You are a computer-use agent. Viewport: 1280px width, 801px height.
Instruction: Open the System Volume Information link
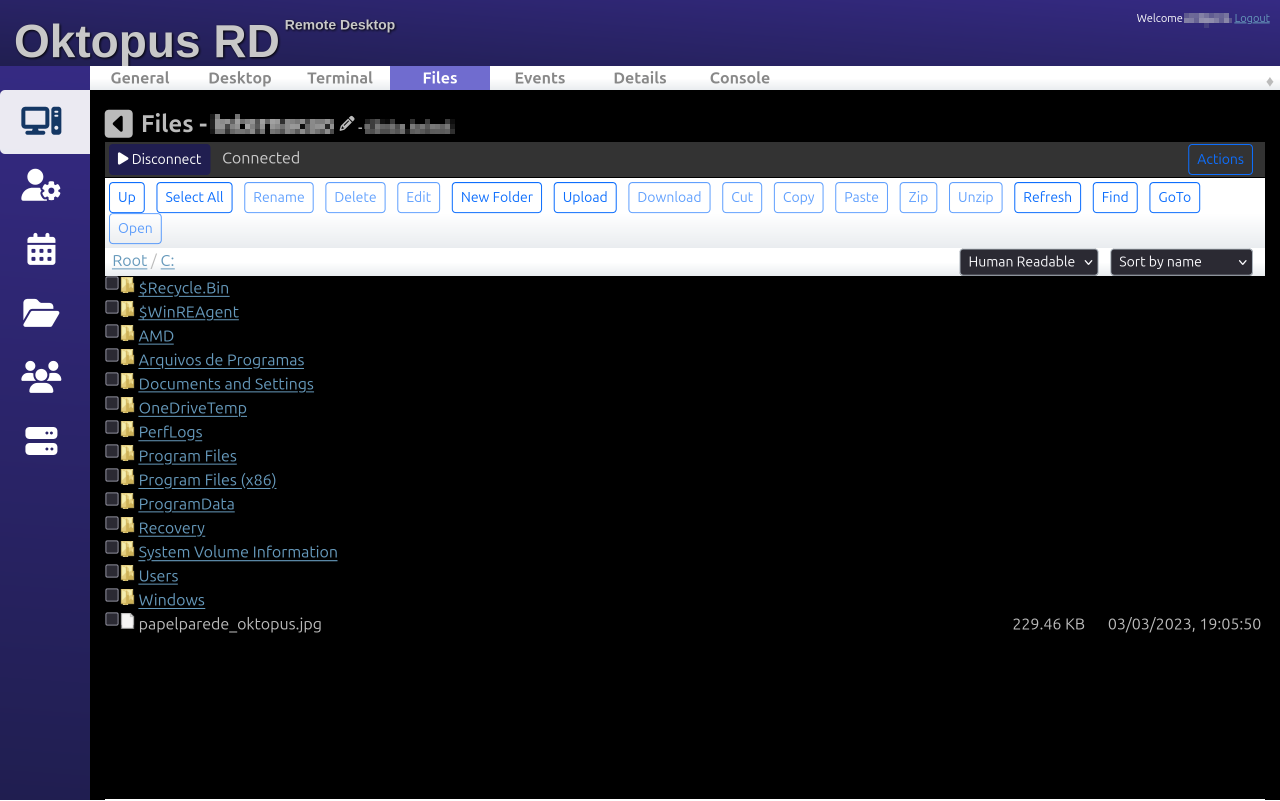238,552
